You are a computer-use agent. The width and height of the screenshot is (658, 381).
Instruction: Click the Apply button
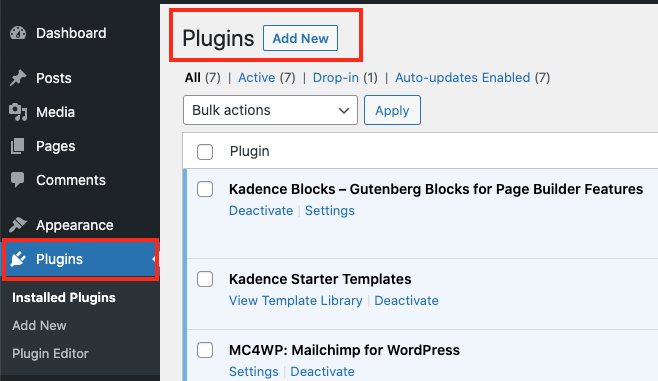point(392,110)
